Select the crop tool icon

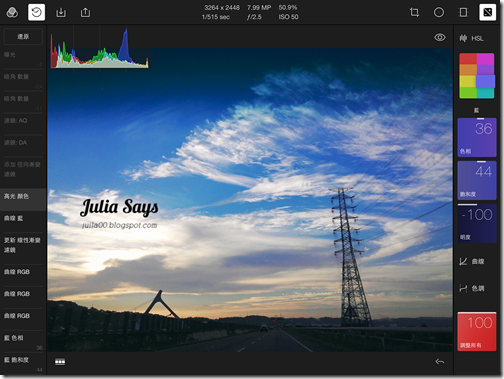[x=414, y=12]
